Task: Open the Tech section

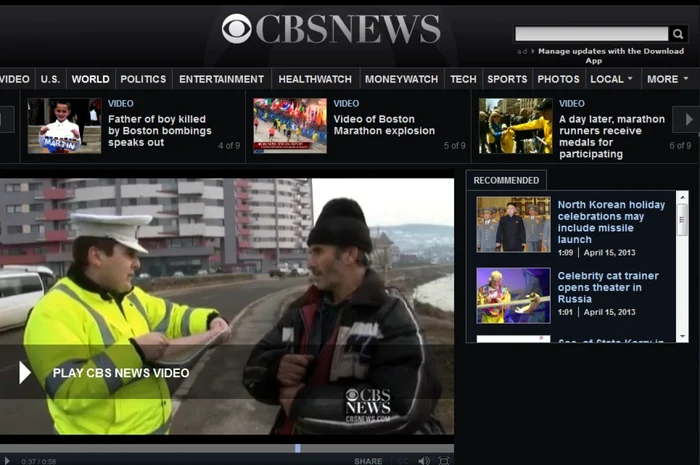Action: (463, 79)
